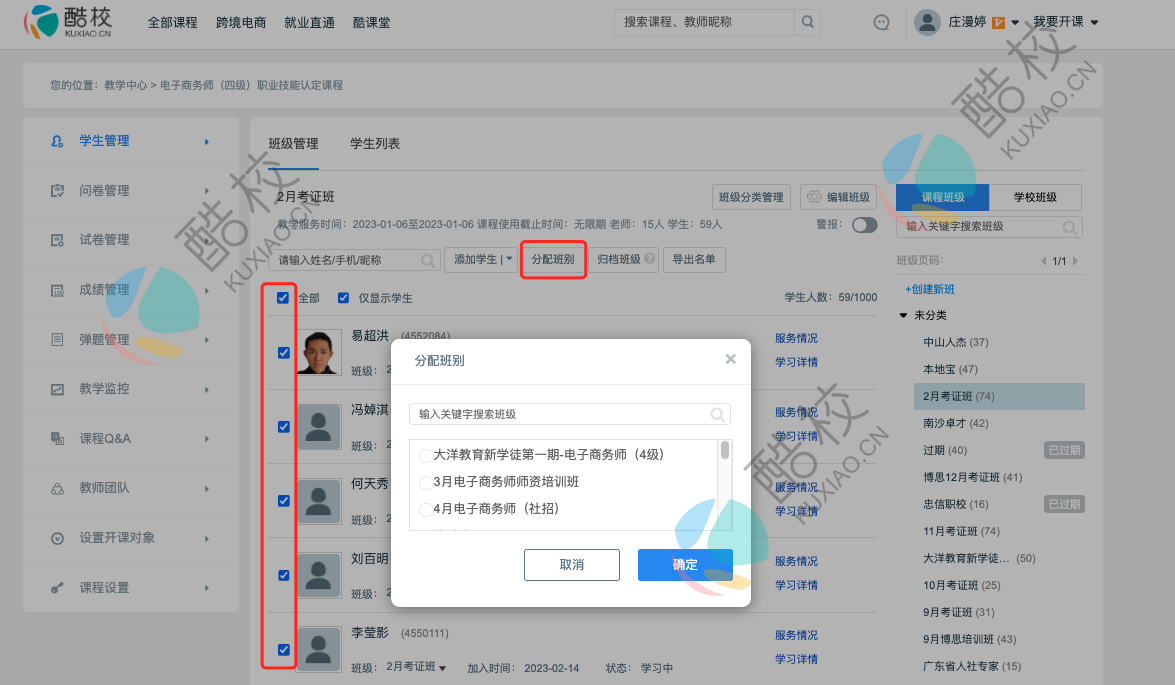Click the Kuxiao logo in the header
This screenshot has height=685, width=1175.
pos(68,22)
